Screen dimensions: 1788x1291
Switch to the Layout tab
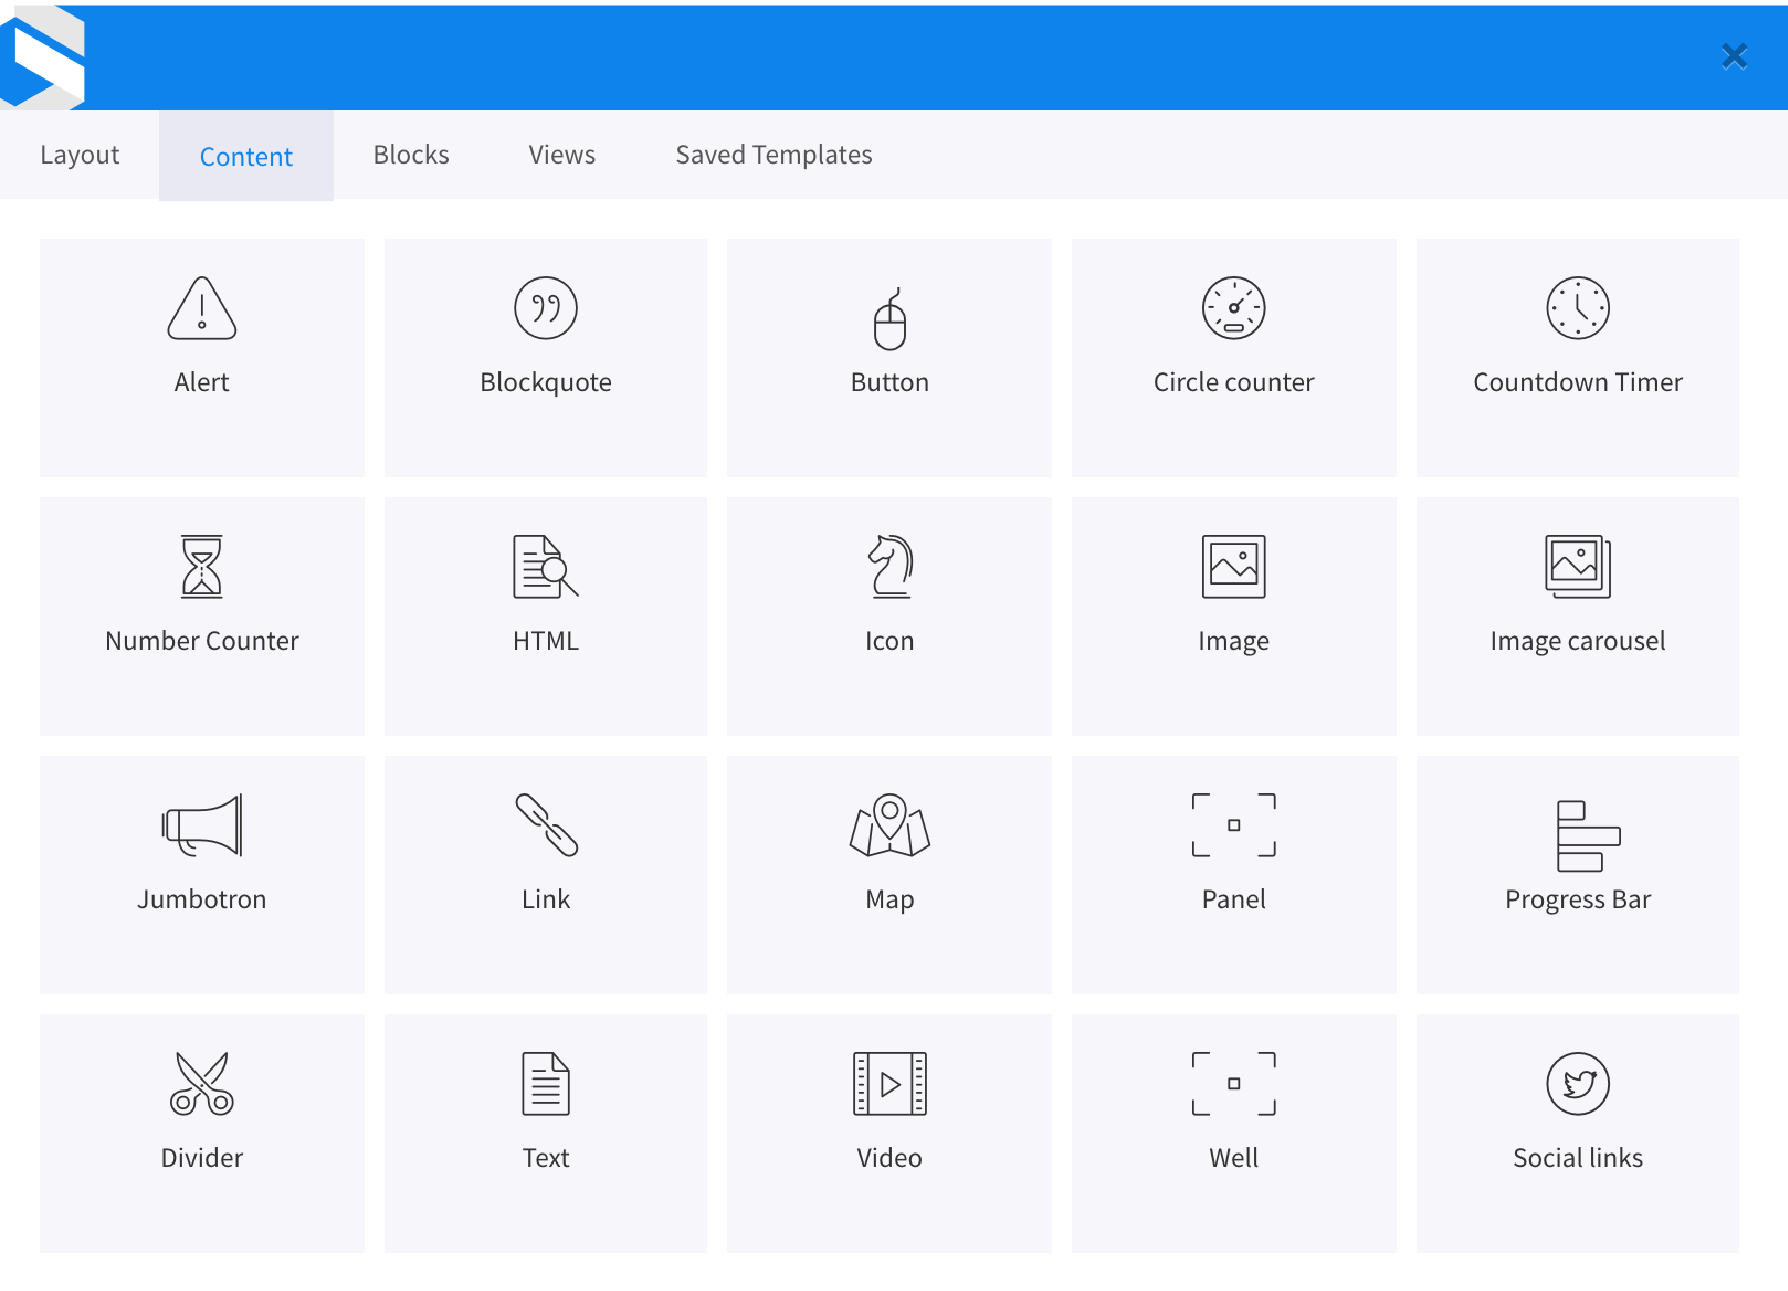pos(80,155)
